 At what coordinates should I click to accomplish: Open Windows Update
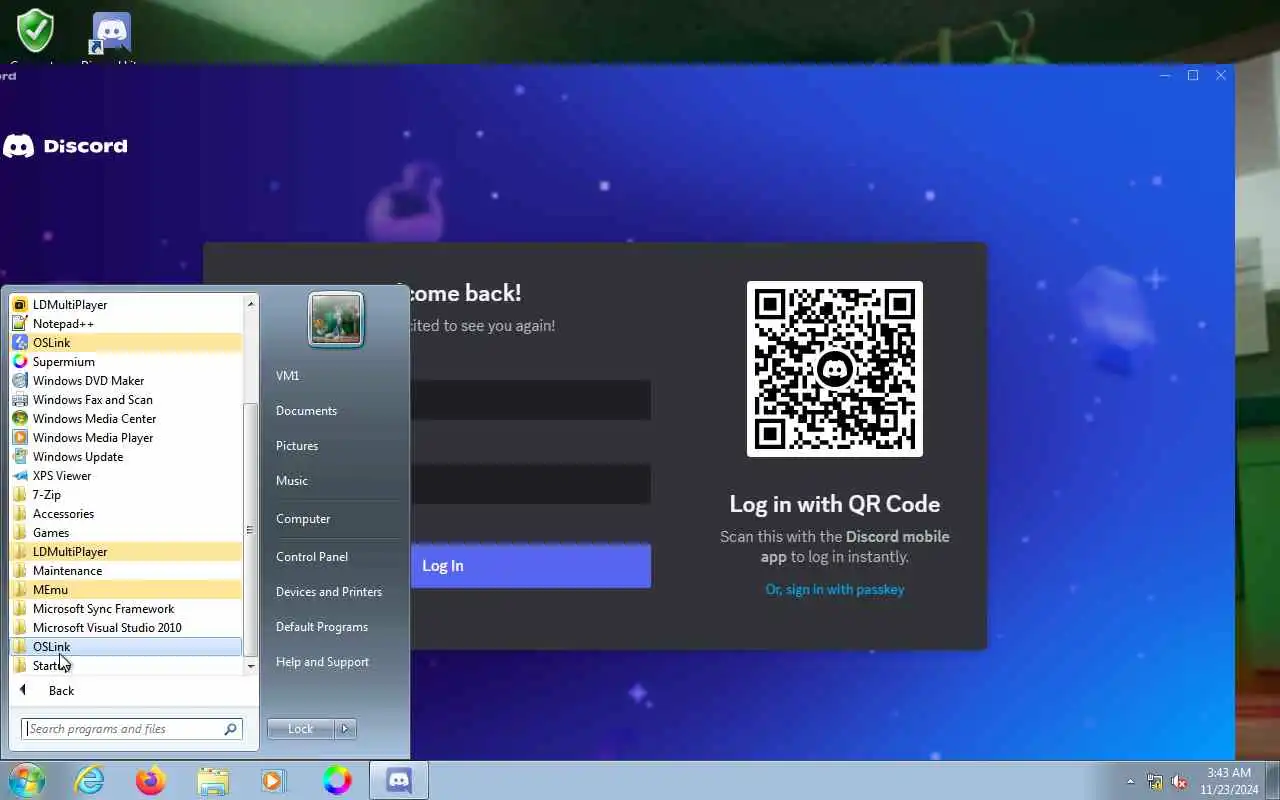126,456
